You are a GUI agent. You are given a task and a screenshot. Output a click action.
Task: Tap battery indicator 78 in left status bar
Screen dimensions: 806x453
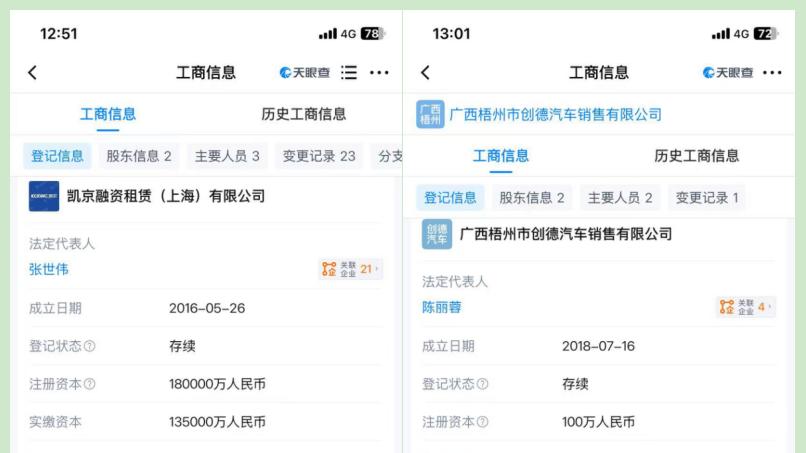tap(373, 34)
